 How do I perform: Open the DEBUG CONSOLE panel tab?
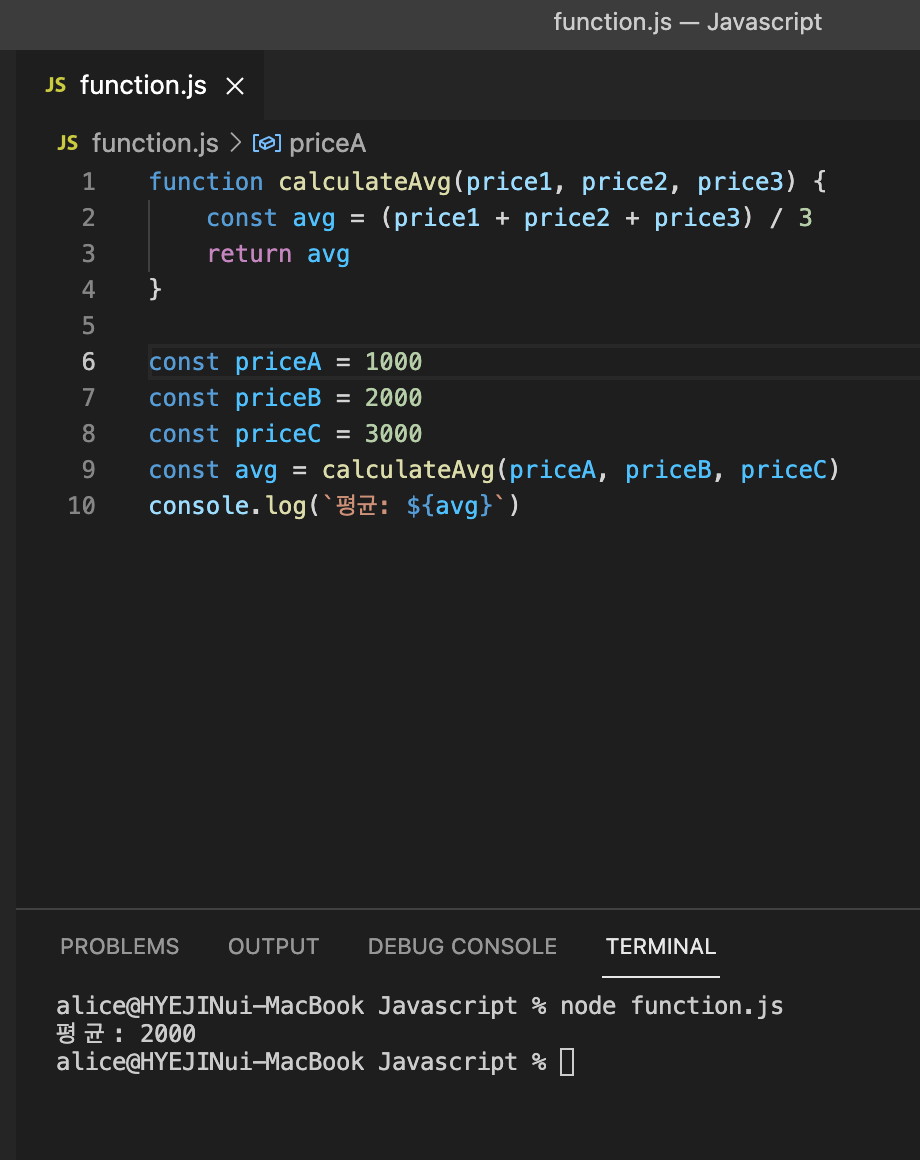click(462, 946)
